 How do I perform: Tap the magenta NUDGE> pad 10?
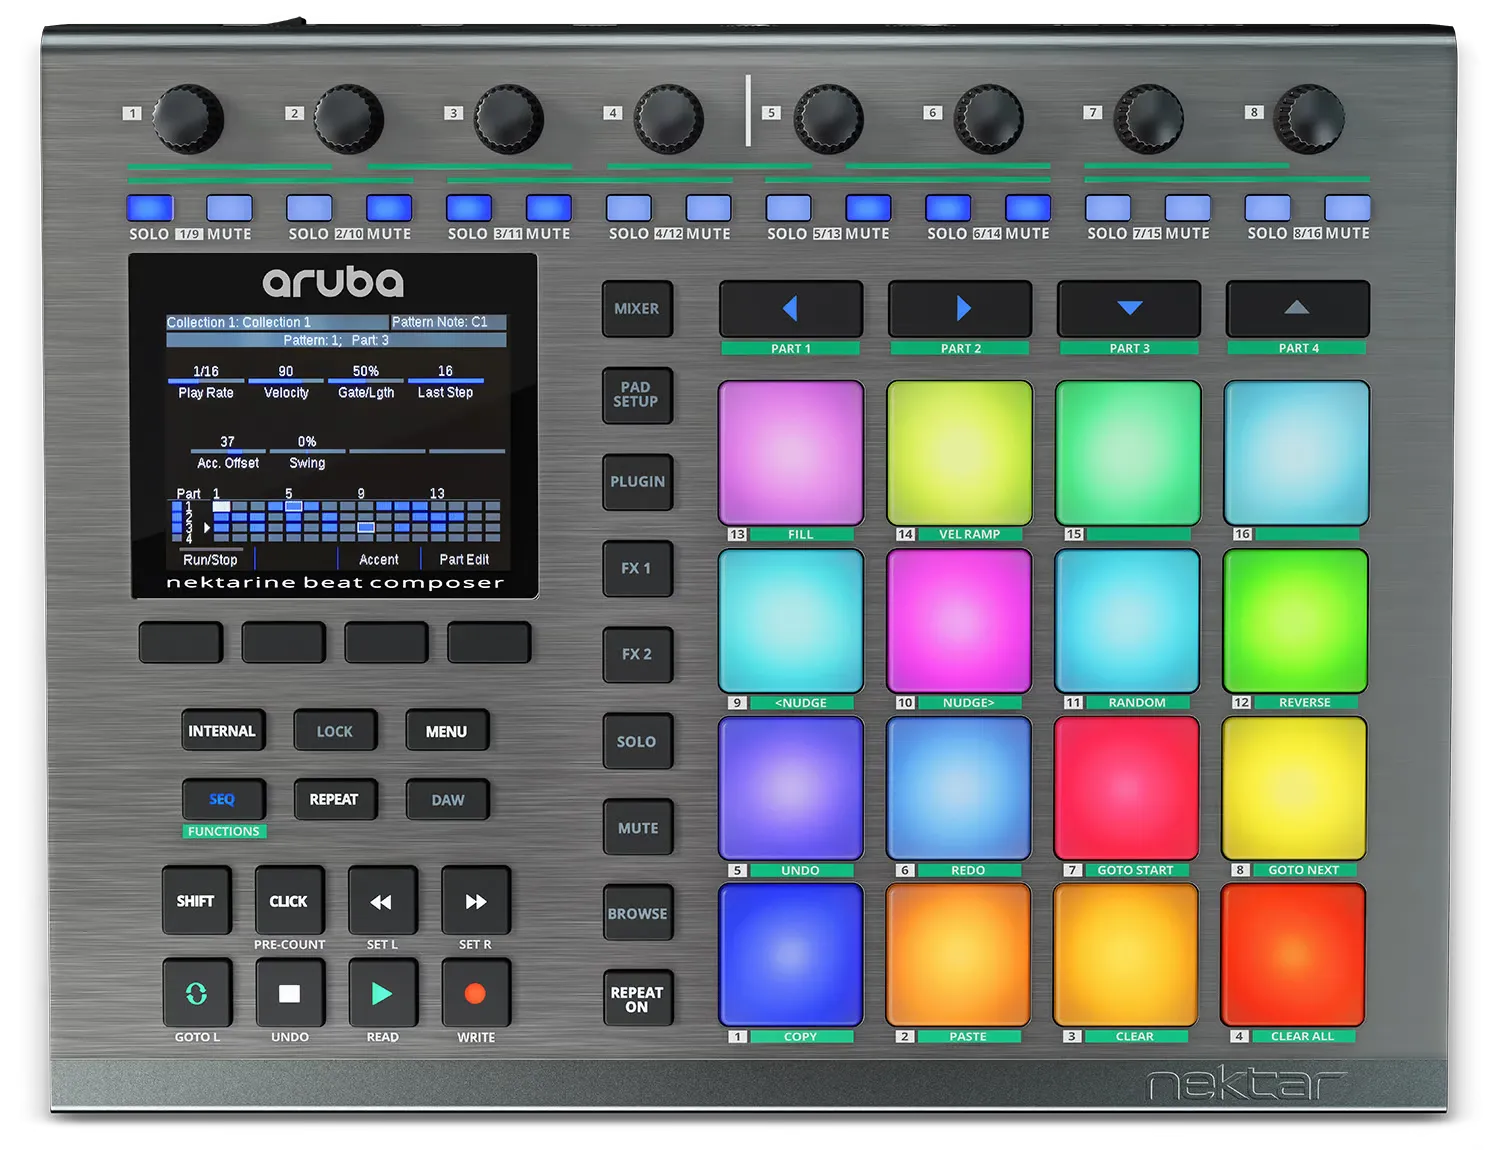tap(959, 621)
